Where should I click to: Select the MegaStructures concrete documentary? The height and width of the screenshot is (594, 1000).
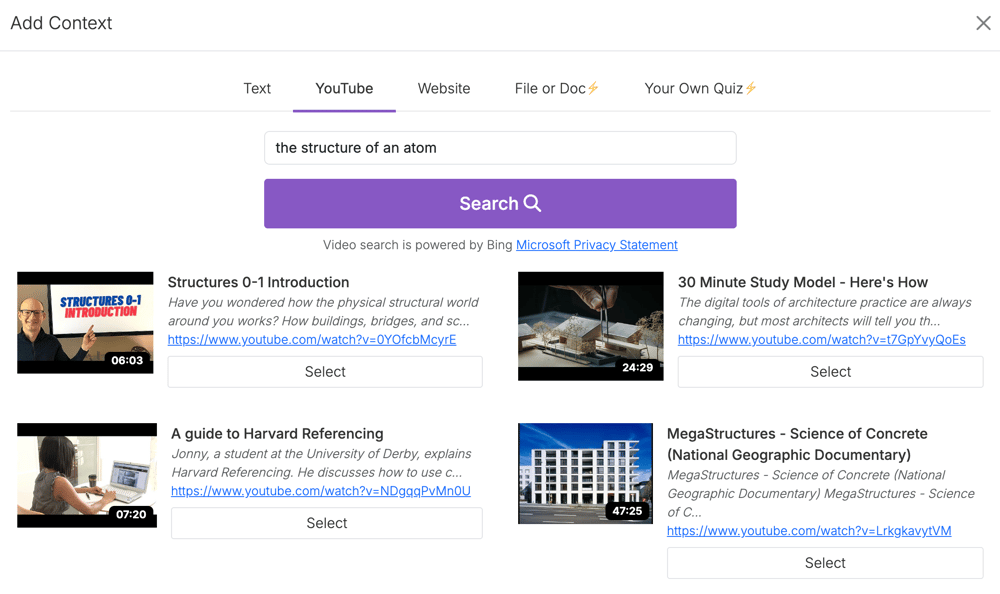point(824,562)
